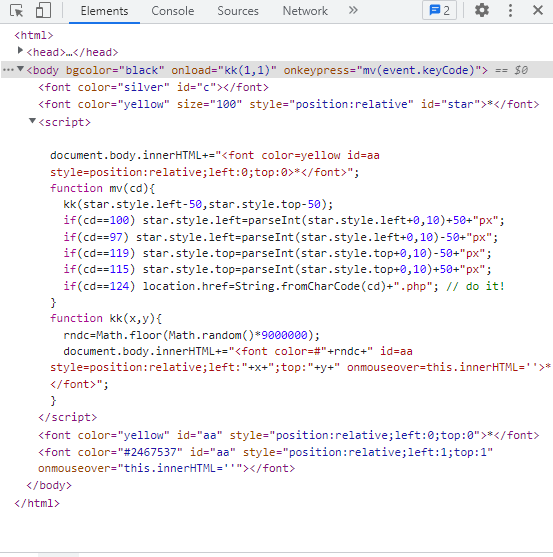Collapse the script element node
The image size is (553, 557).
click(32, 121)
